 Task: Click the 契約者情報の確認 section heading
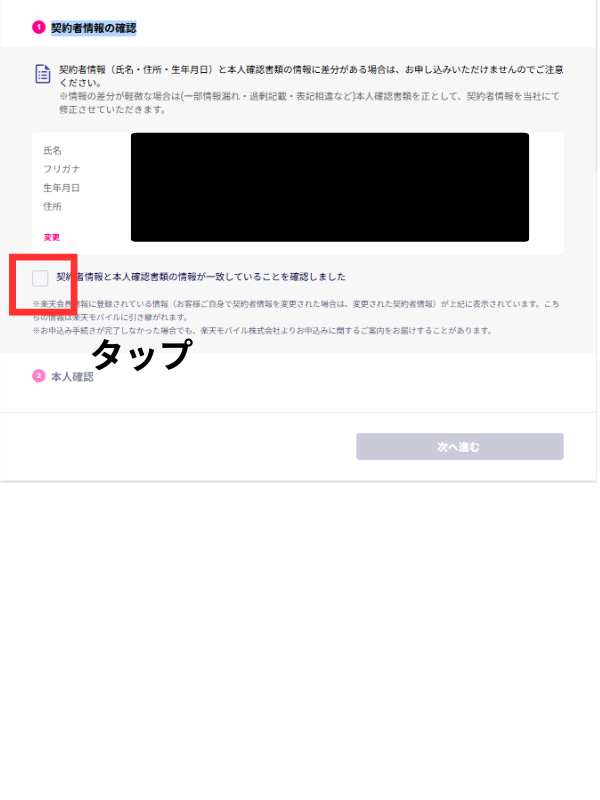coord(93,28)
